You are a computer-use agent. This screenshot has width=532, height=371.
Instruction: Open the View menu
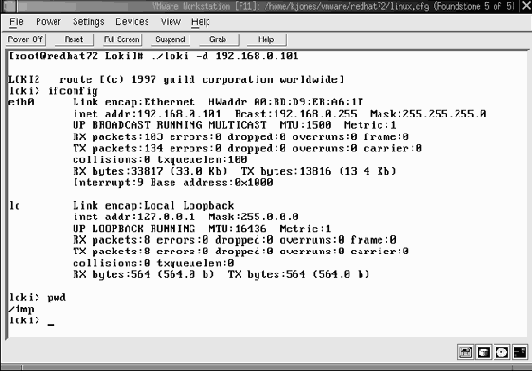click(x=171, y=22)
